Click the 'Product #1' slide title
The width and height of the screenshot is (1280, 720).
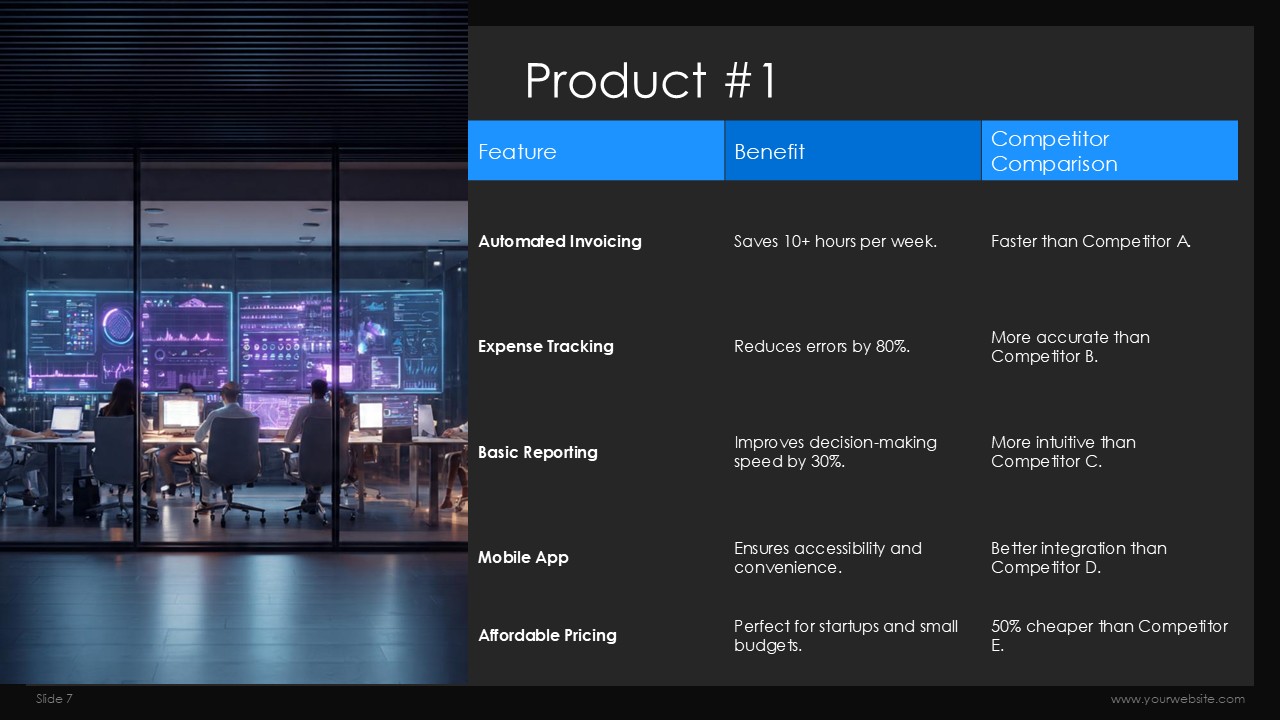tap(650, 81)
